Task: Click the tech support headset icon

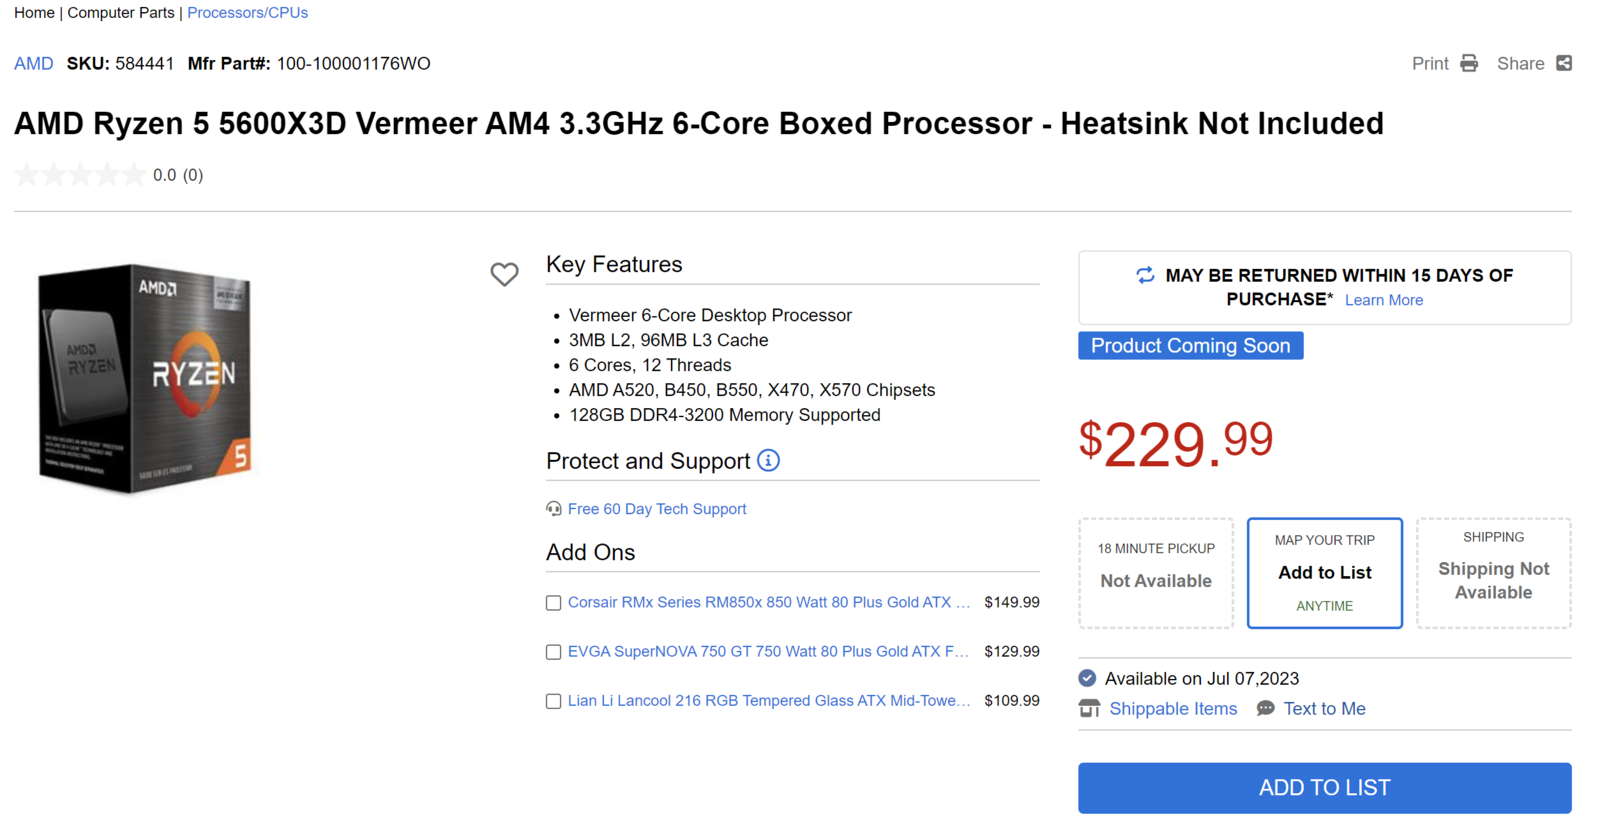Action: click(553, 509)
